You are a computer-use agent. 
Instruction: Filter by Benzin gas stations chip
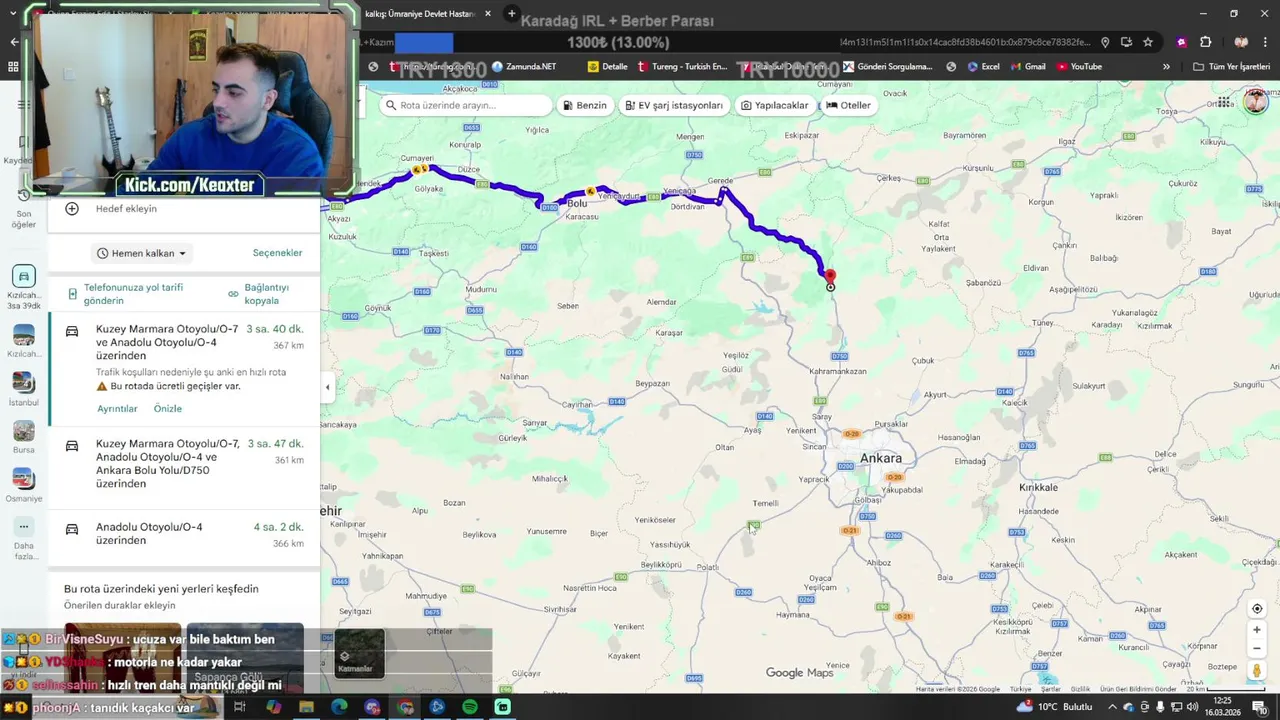585,105
